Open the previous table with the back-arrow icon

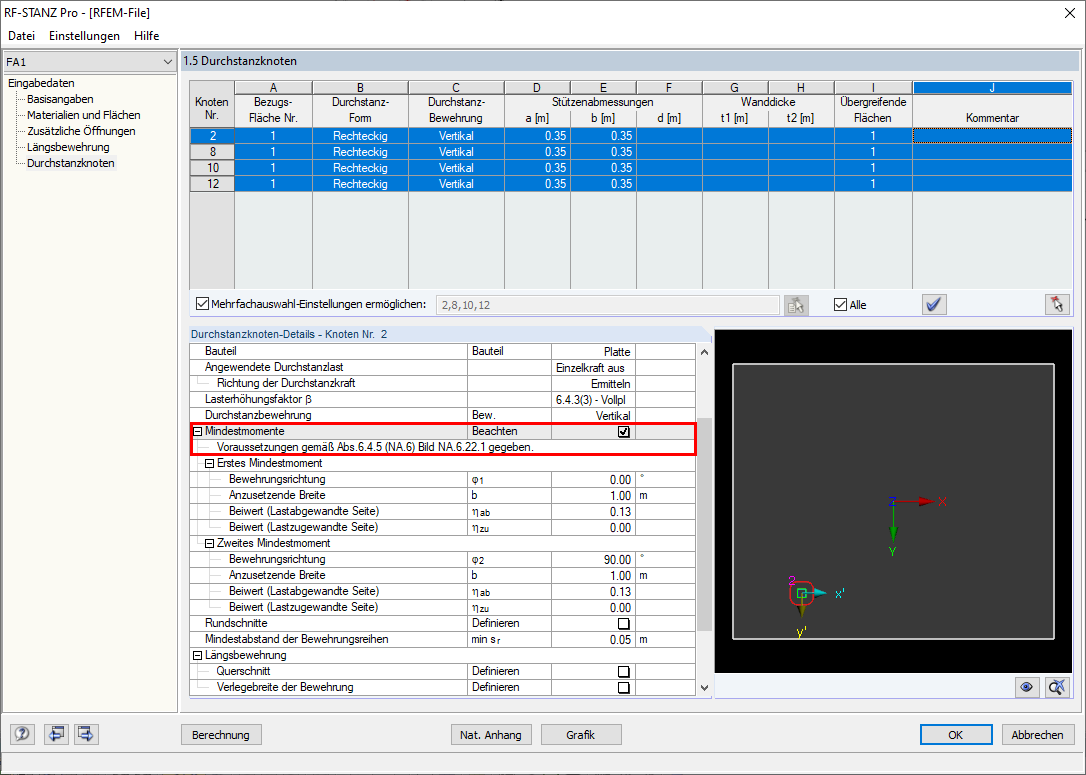click(x=56, y=734)
